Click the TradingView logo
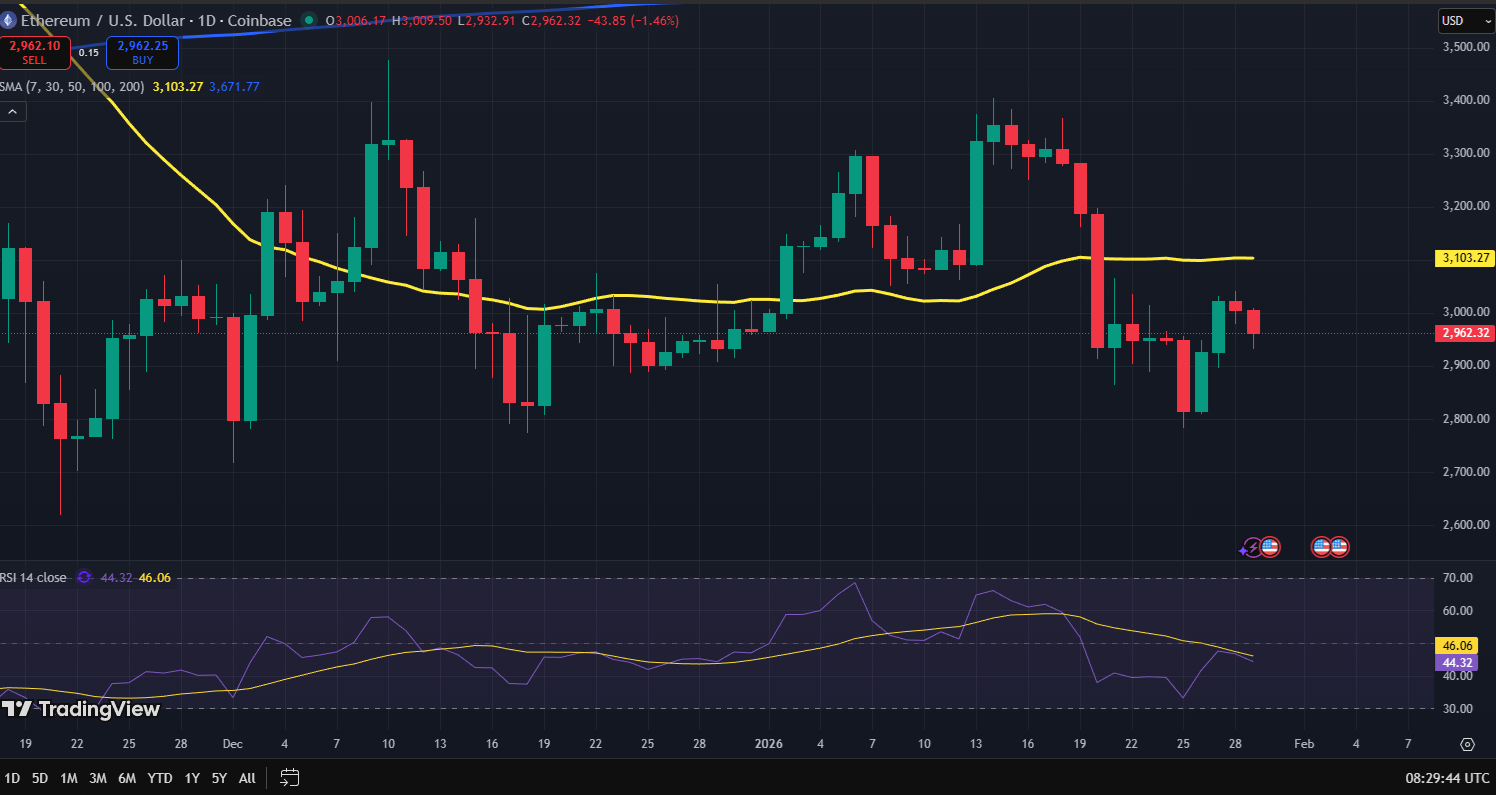Image resolution: width=1496 pixels, height=795 pixels. tap(80, 709)
